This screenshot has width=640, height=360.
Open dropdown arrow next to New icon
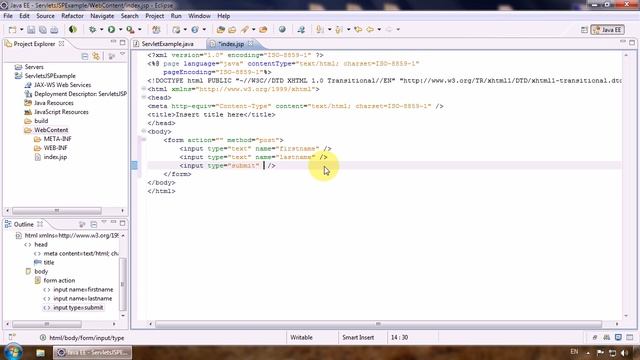(21, 30)
